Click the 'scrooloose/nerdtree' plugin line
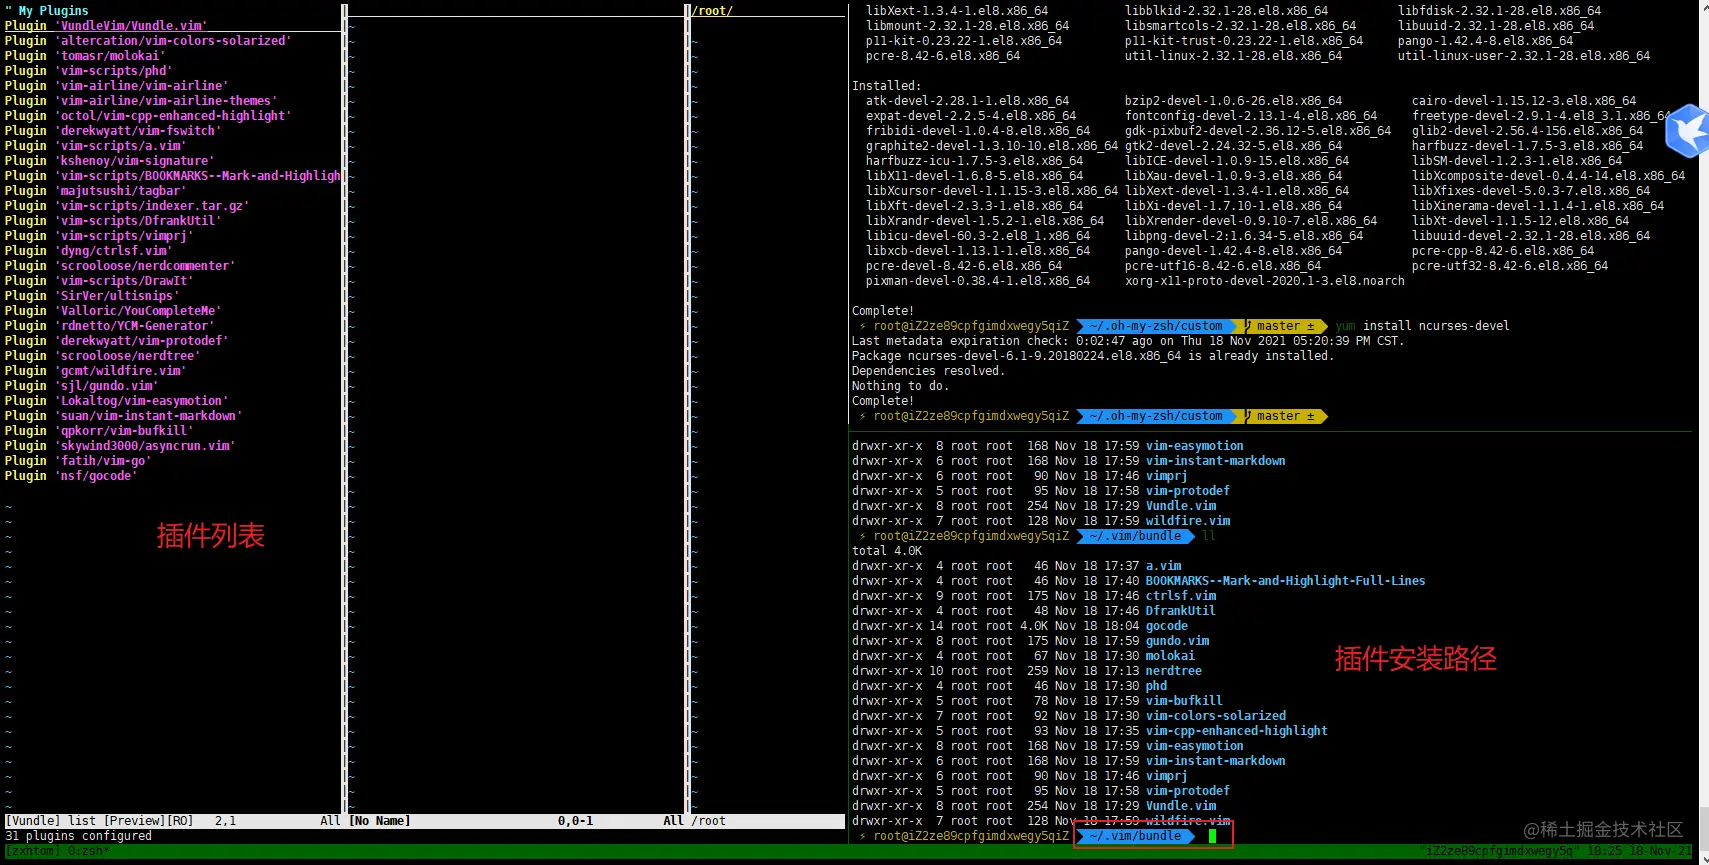1709x865 pixels. (102, 356)
